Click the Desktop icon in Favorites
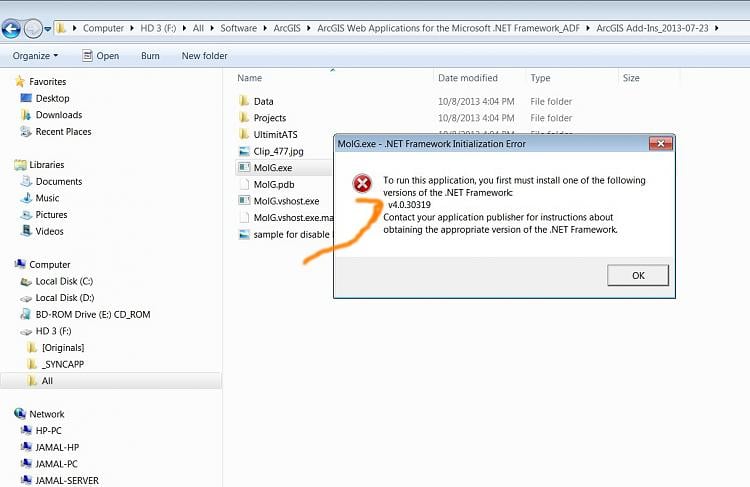 [26, 98]
